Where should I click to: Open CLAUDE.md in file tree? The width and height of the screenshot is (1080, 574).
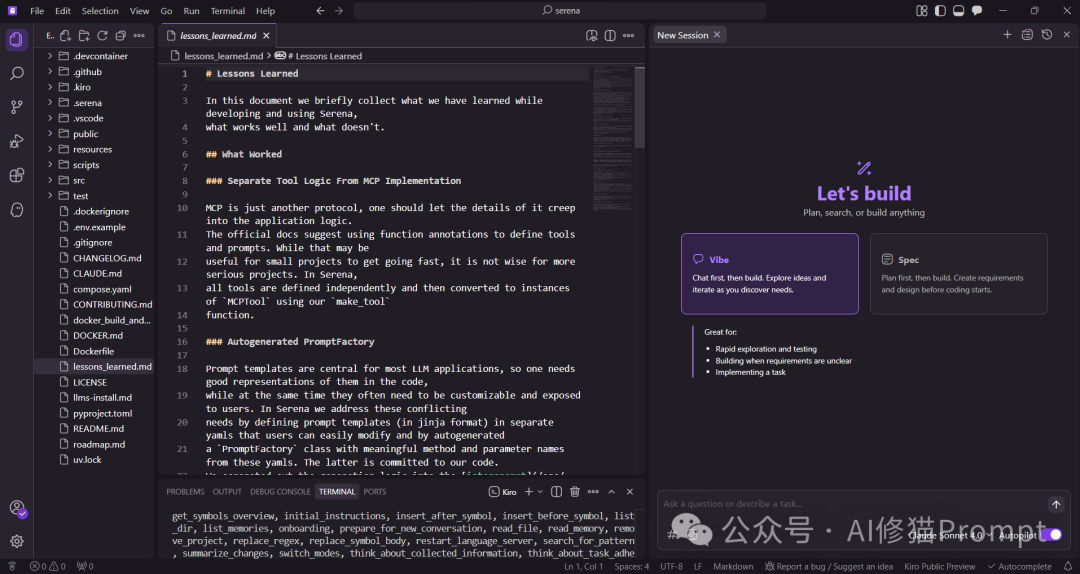coord(97,274)
